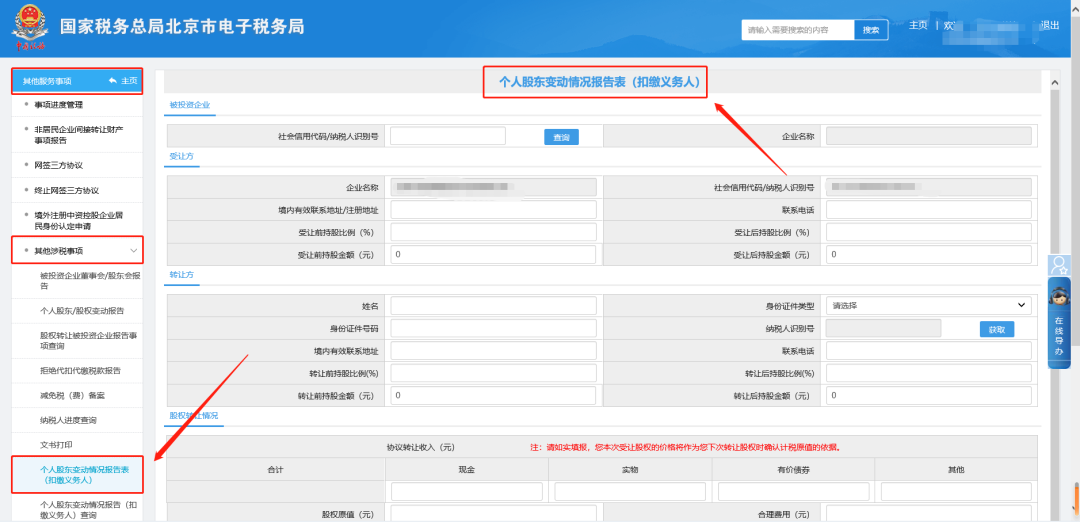
Task: Go to 主页 link in top bar
Action: click(917, 25)
